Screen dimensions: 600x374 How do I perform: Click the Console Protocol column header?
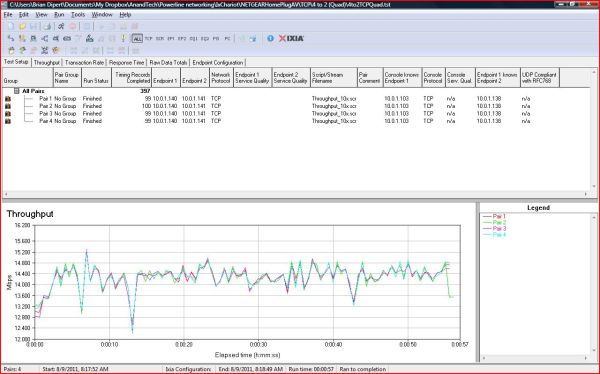pos(433,78)
